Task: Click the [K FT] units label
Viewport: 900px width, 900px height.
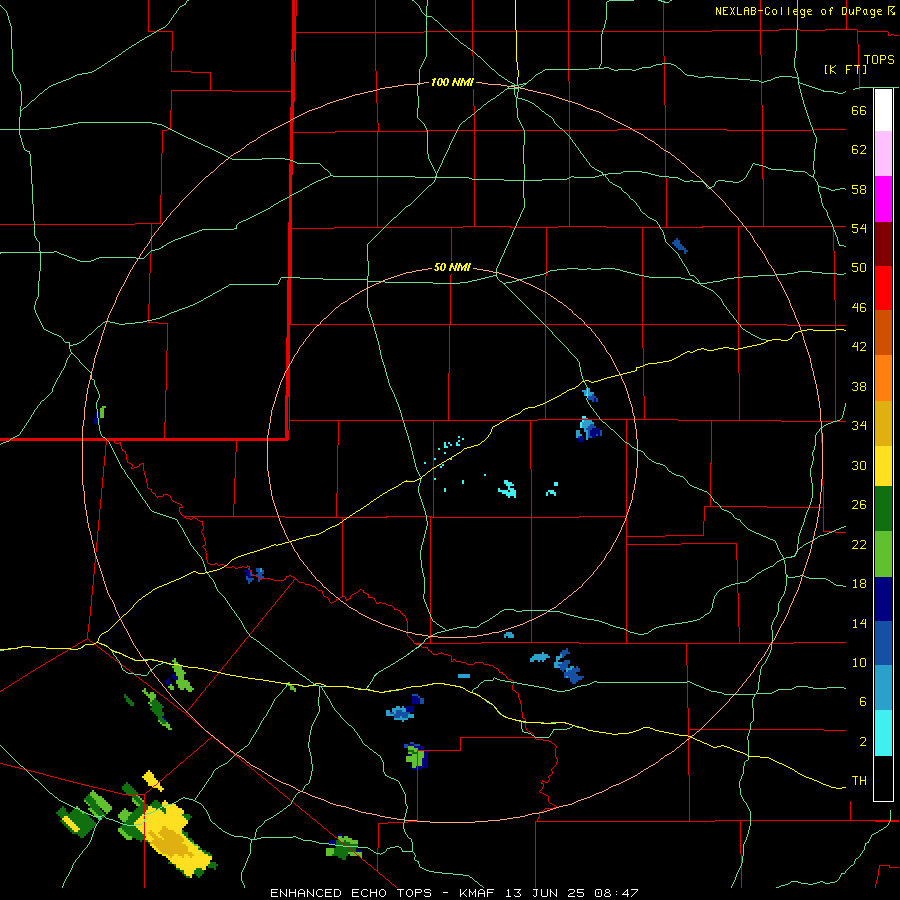Action: [x=845, y=69]
